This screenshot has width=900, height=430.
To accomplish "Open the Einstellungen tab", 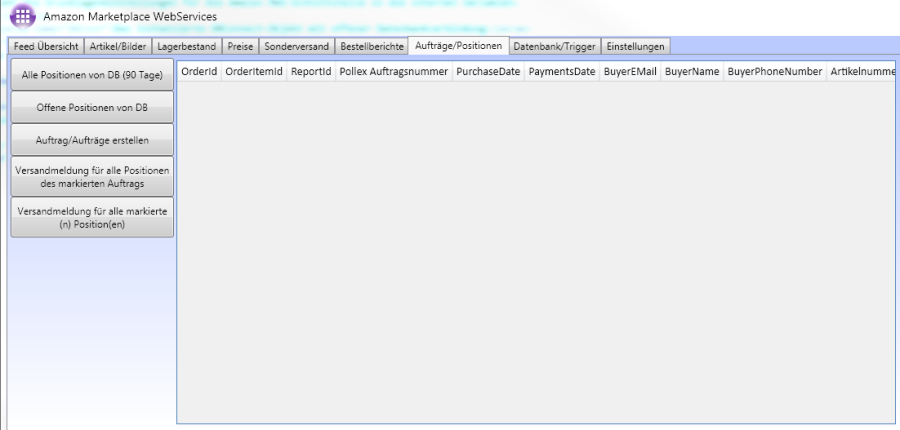I will pos(635,47).
